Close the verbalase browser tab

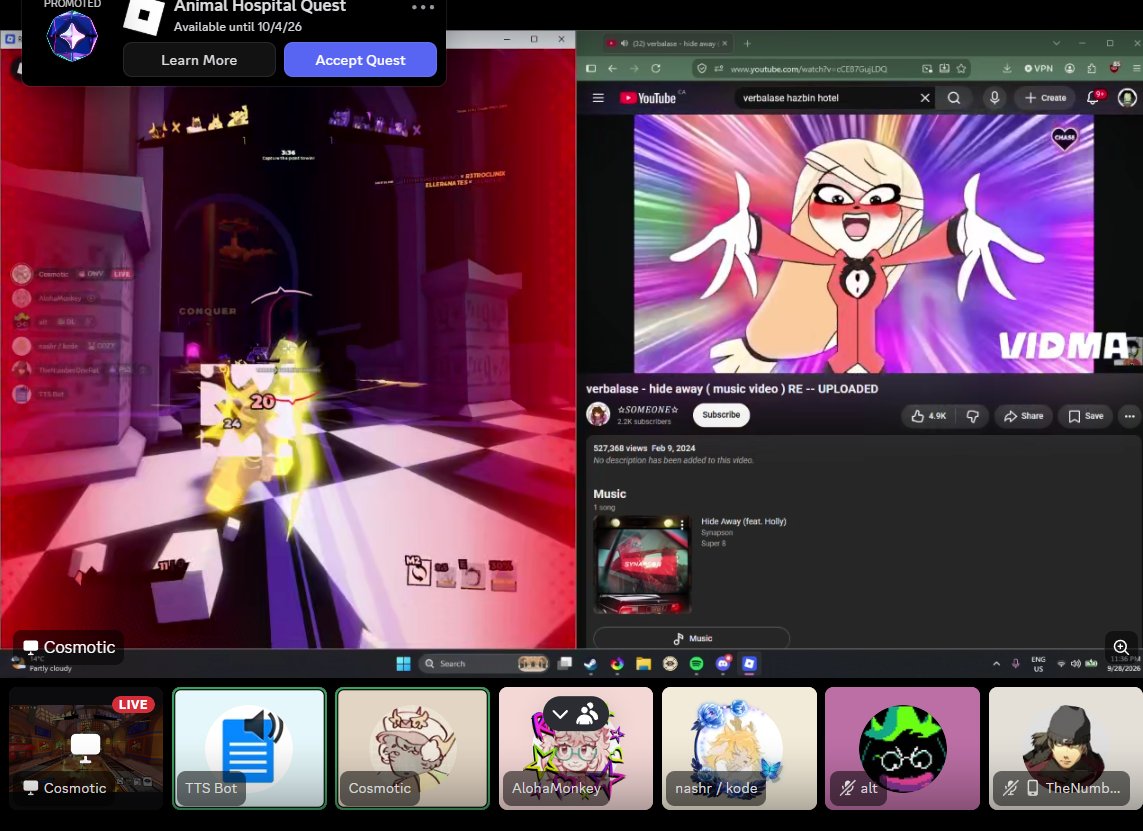[725, 44]
